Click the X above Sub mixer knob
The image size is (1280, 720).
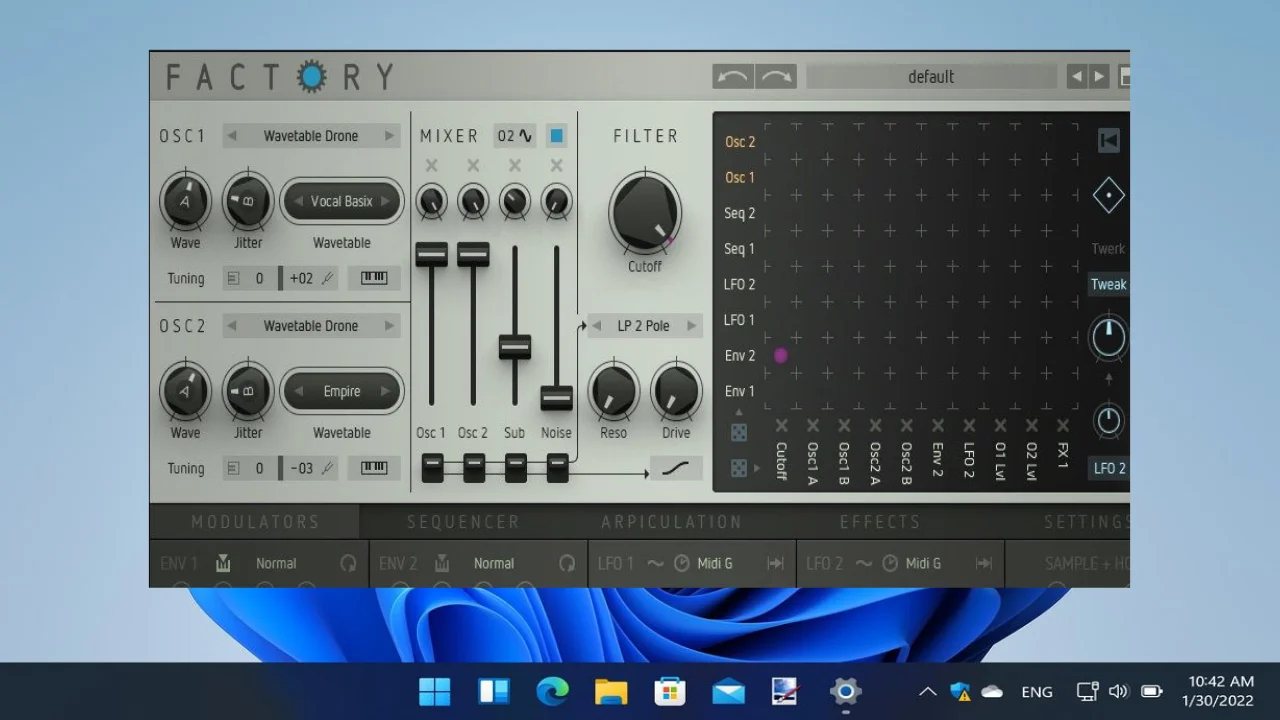(515, 165)
